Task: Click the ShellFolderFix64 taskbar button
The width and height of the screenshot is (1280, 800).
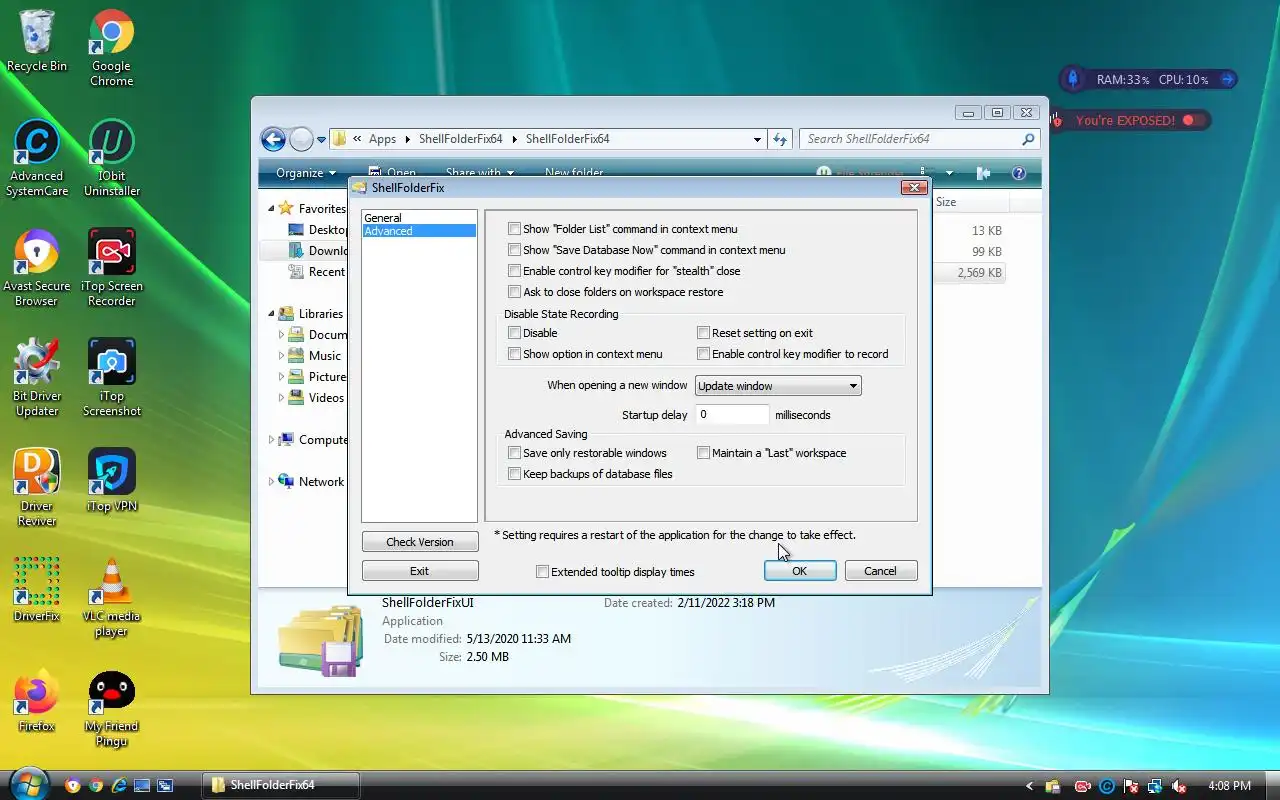Action: [280, 785]
